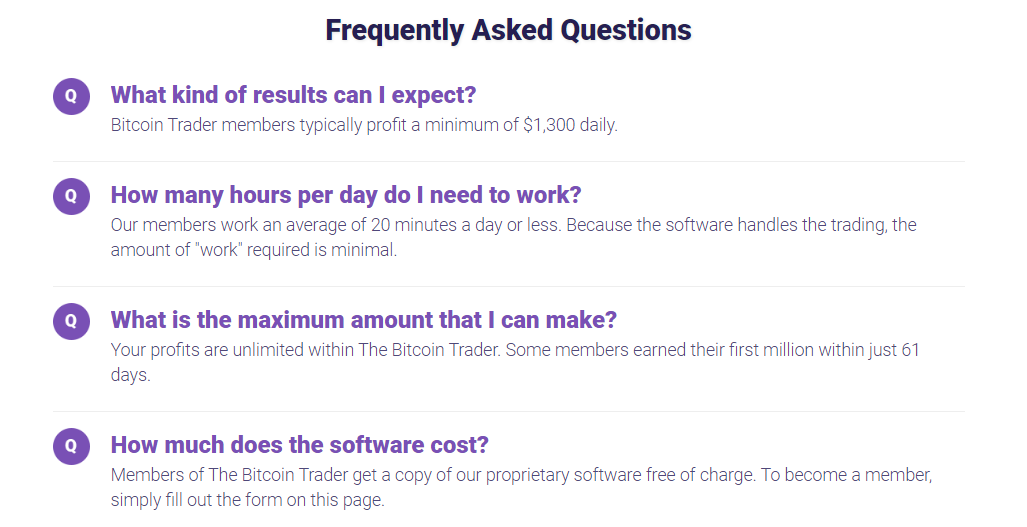Click answer mentioning 20 minutes a day
This screenshot has width=1027, height=527.
click(514, 237)
